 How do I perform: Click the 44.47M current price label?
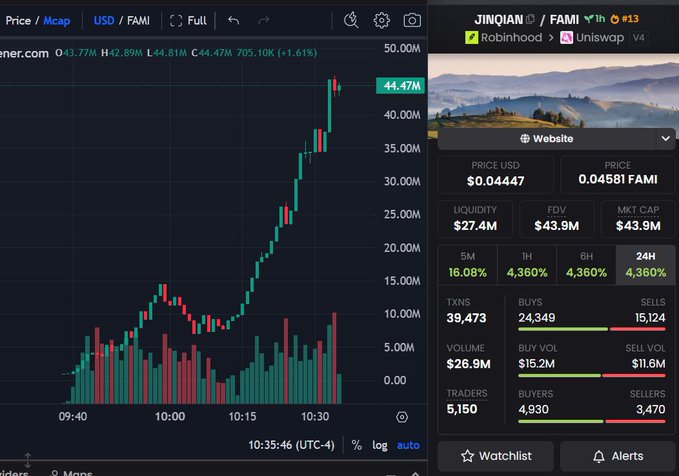click(x=401, y=86)
